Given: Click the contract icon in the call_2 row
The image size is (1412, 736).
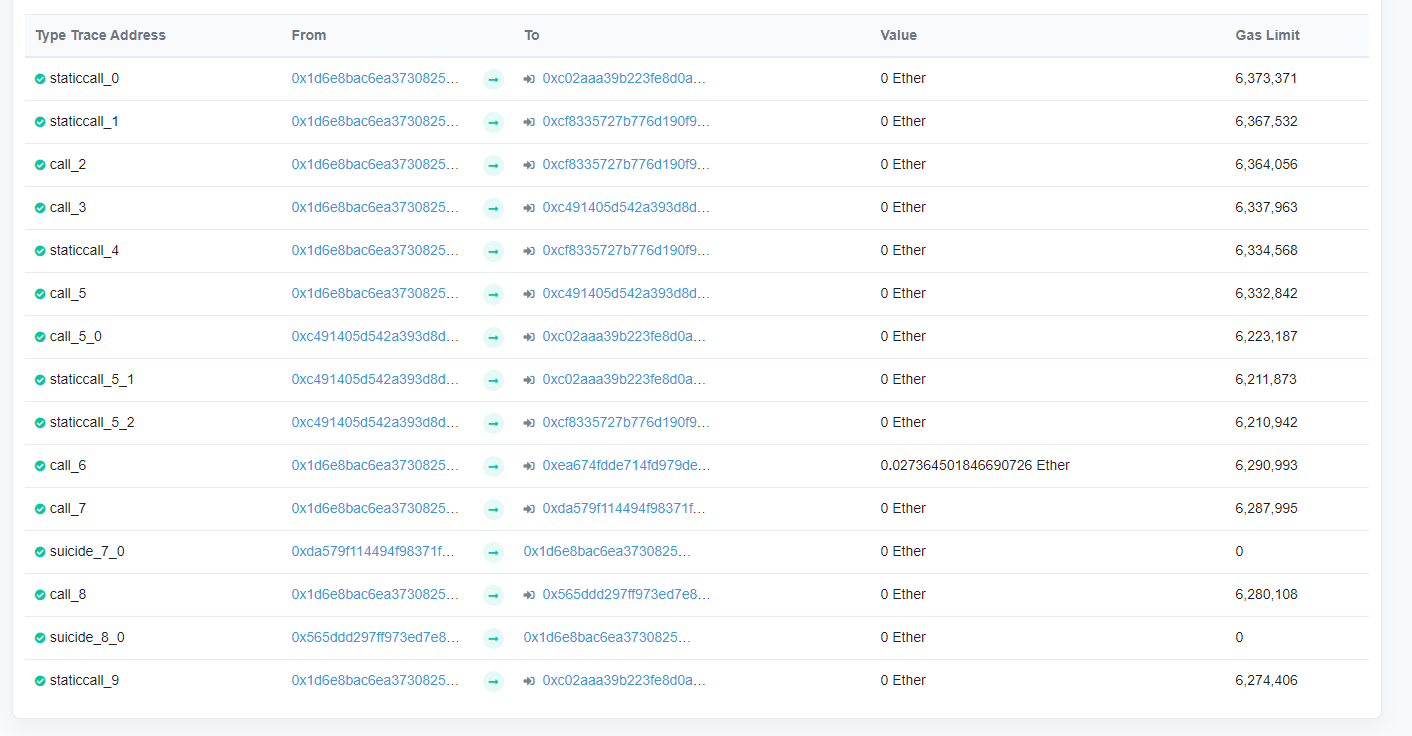Looking at the screenshot, I should point(529,165).
